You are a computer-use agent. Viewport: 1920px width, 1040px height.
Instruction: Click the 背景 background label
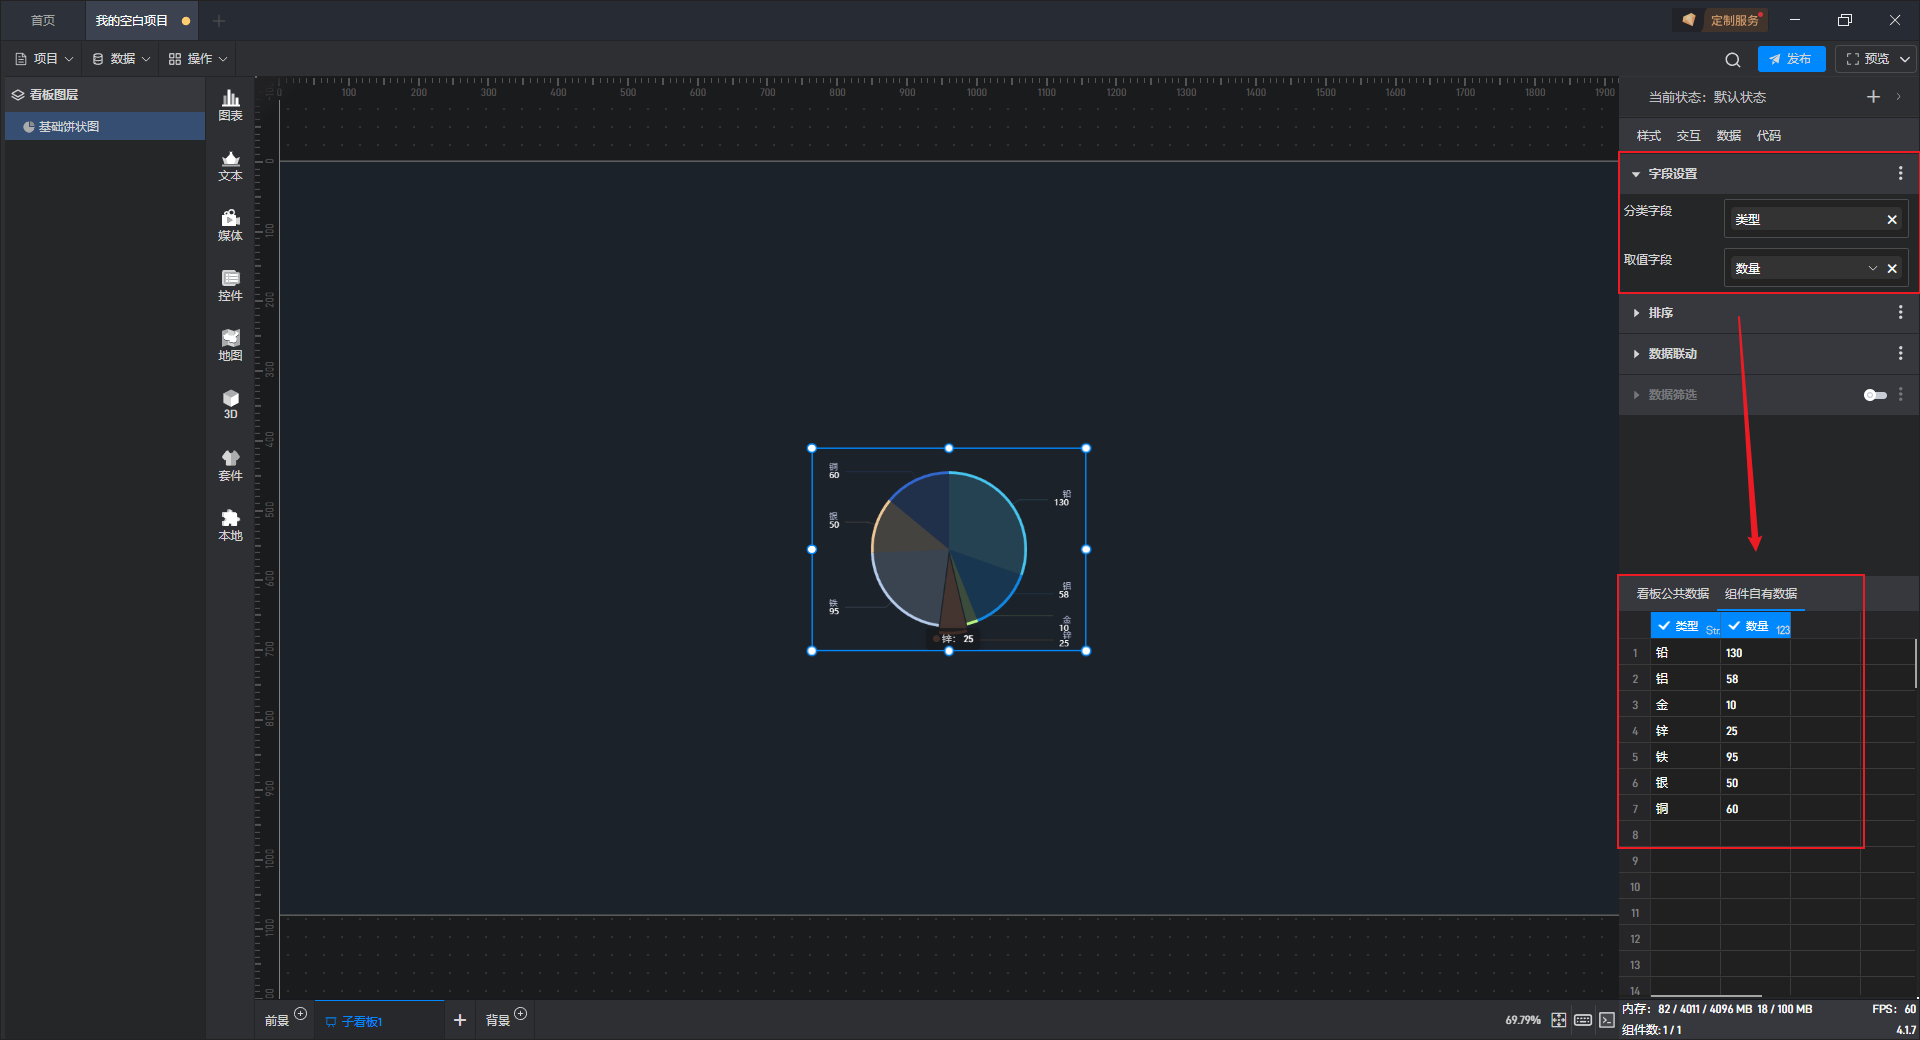pyautogui.click(x=498, y=1021)
